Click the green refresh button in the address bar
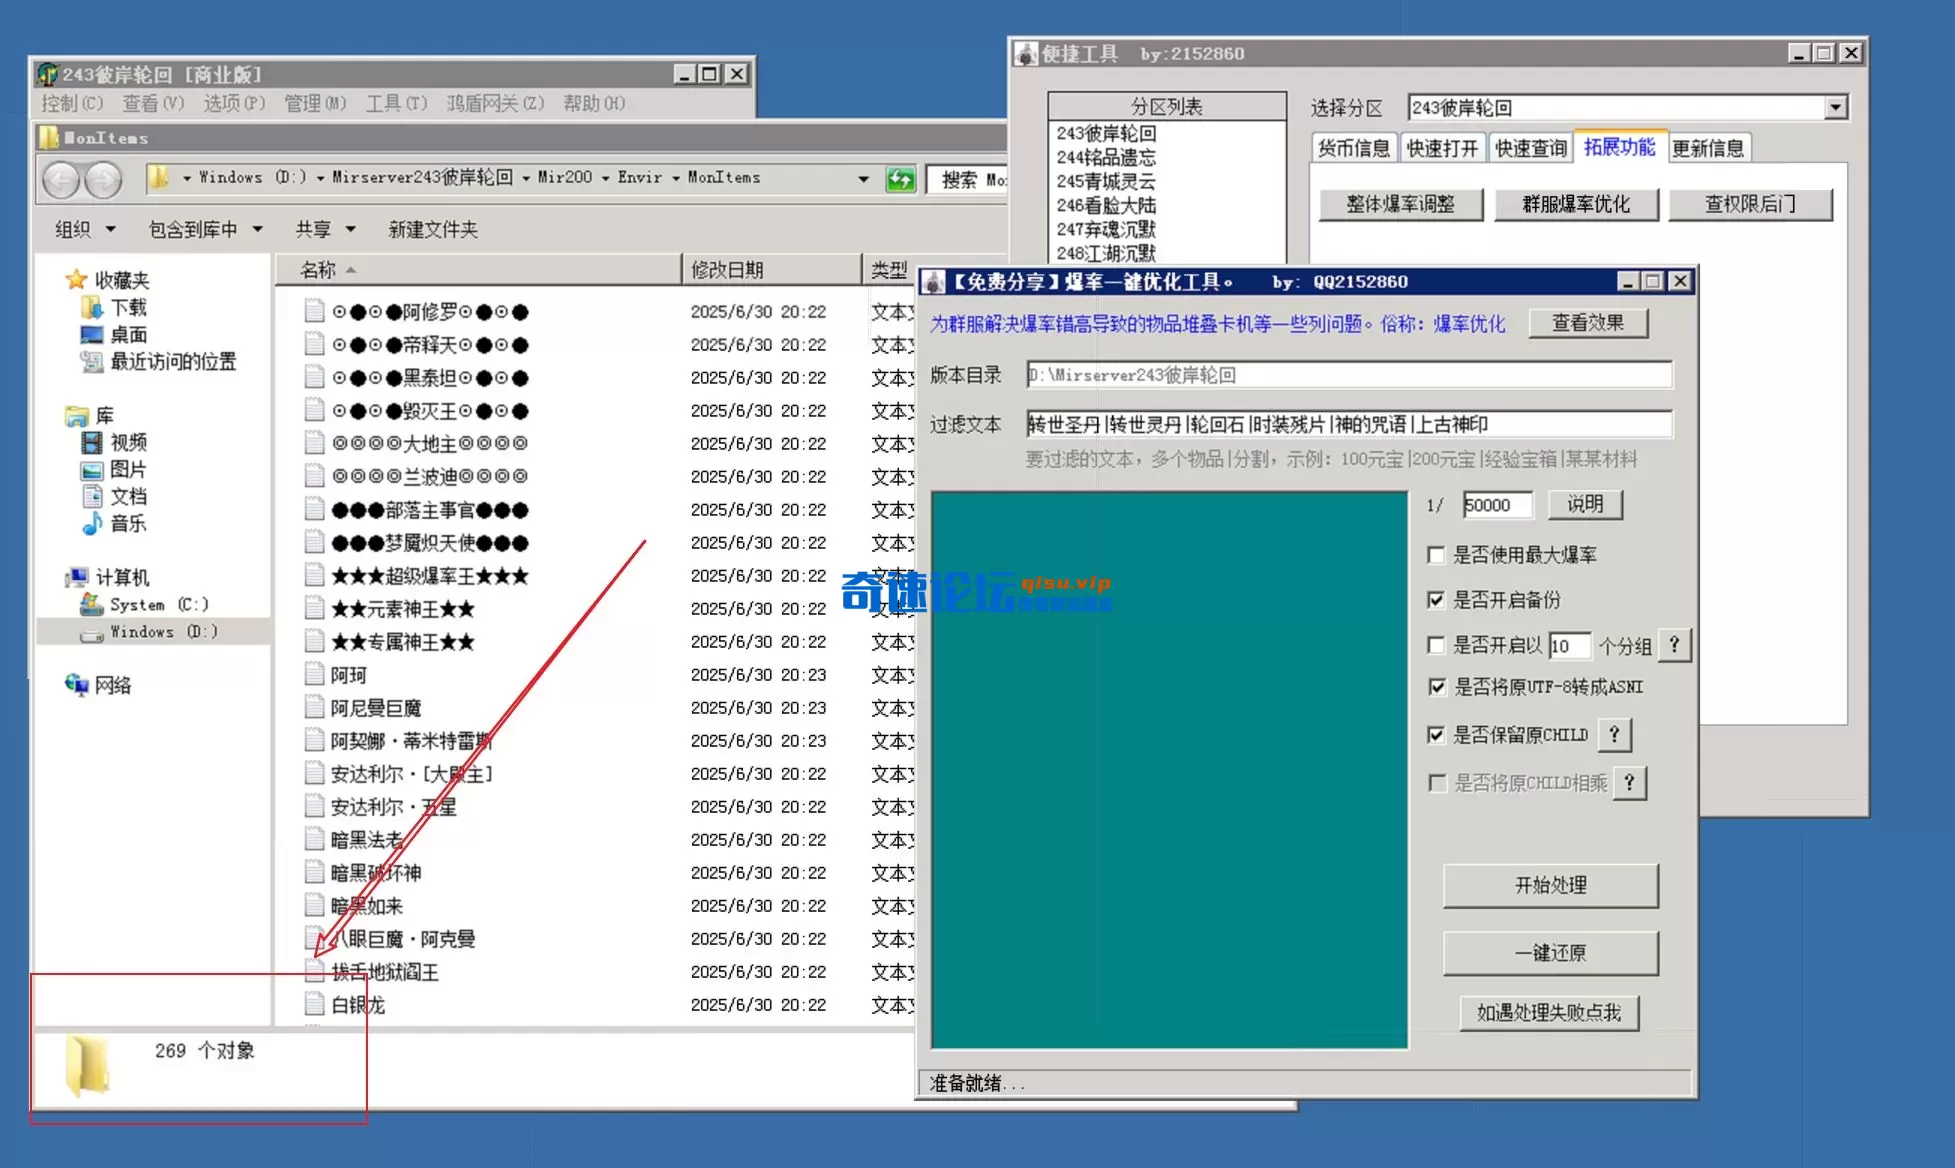 pyautogui.click(x=899, y=178)
